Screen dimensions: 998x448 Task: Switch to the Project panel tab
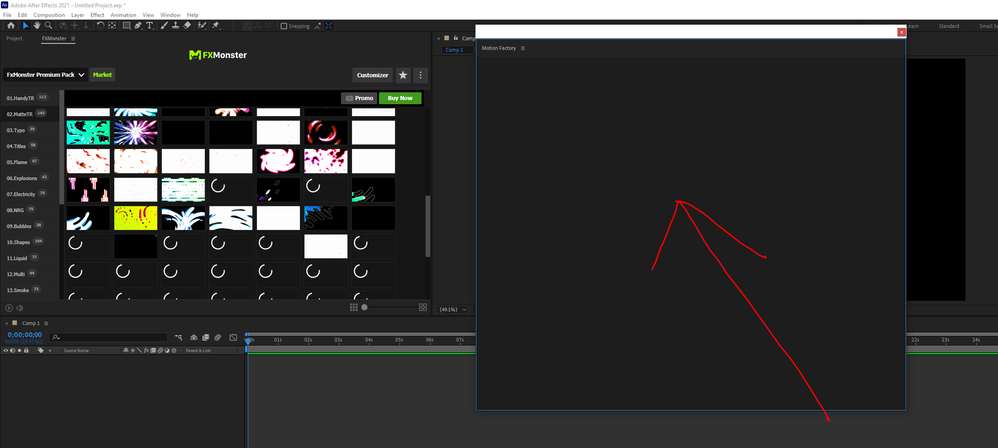coord(14,39)
